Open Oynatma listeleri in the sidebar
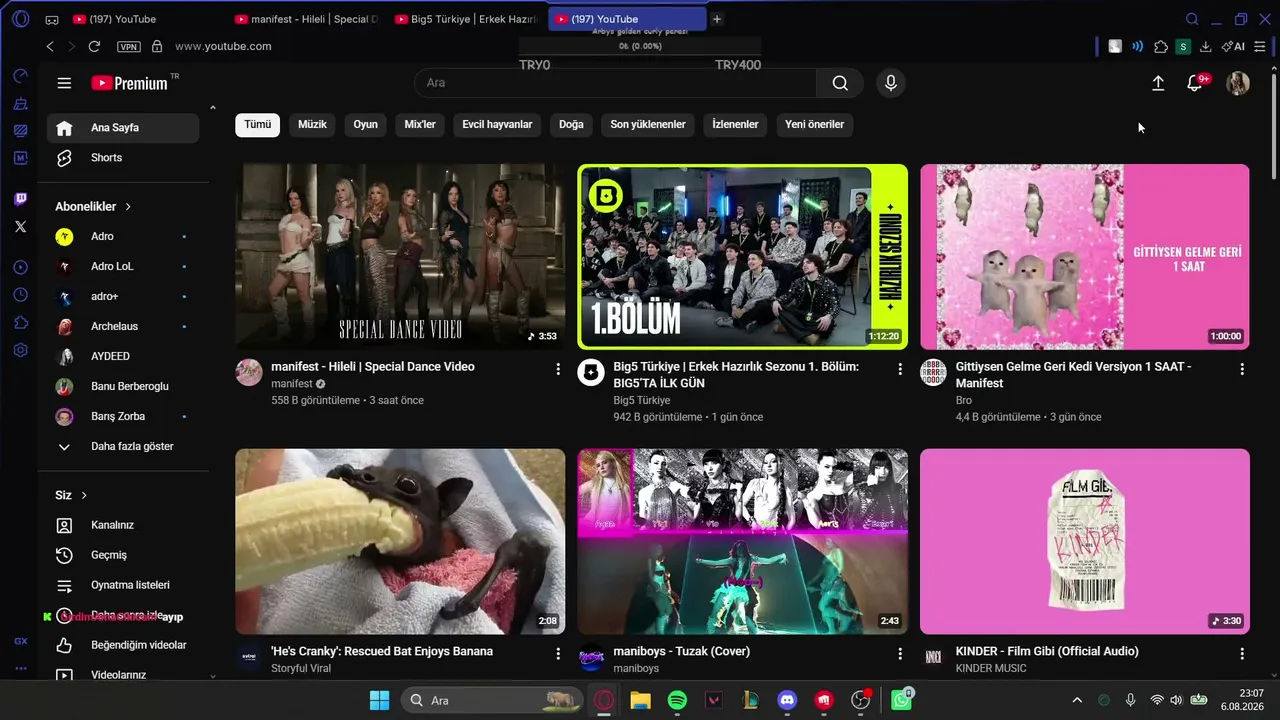 (x=123, y=585)
